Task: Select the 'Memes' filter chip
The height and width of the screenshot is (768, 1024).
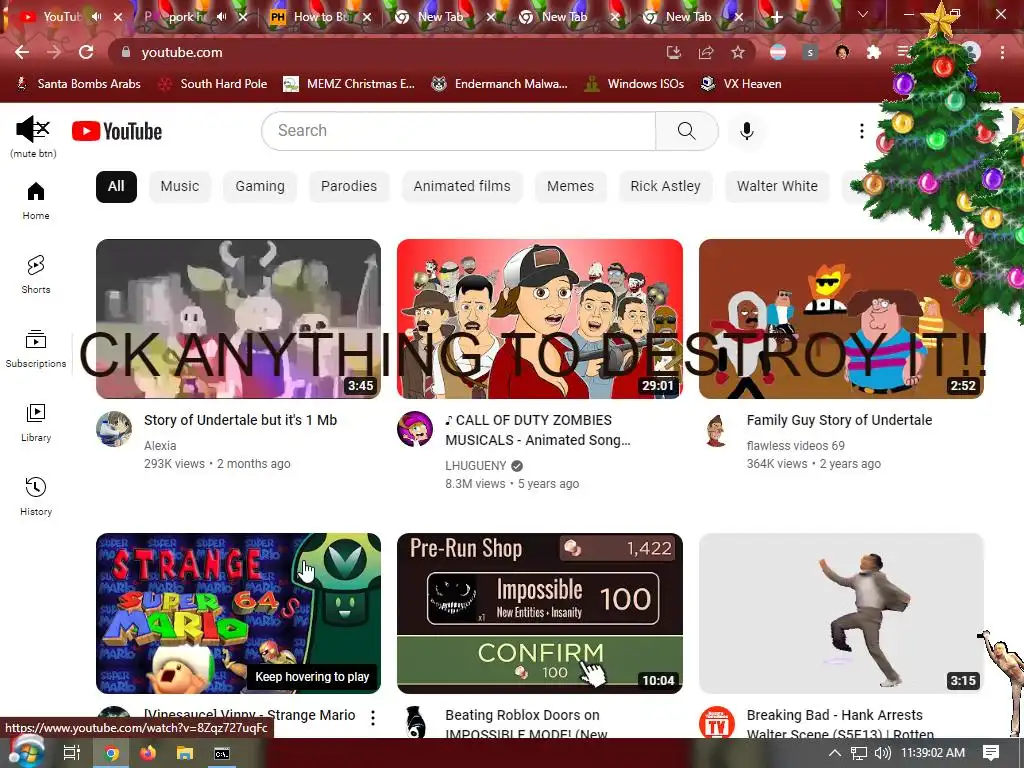Action: (x=570, y=186)
